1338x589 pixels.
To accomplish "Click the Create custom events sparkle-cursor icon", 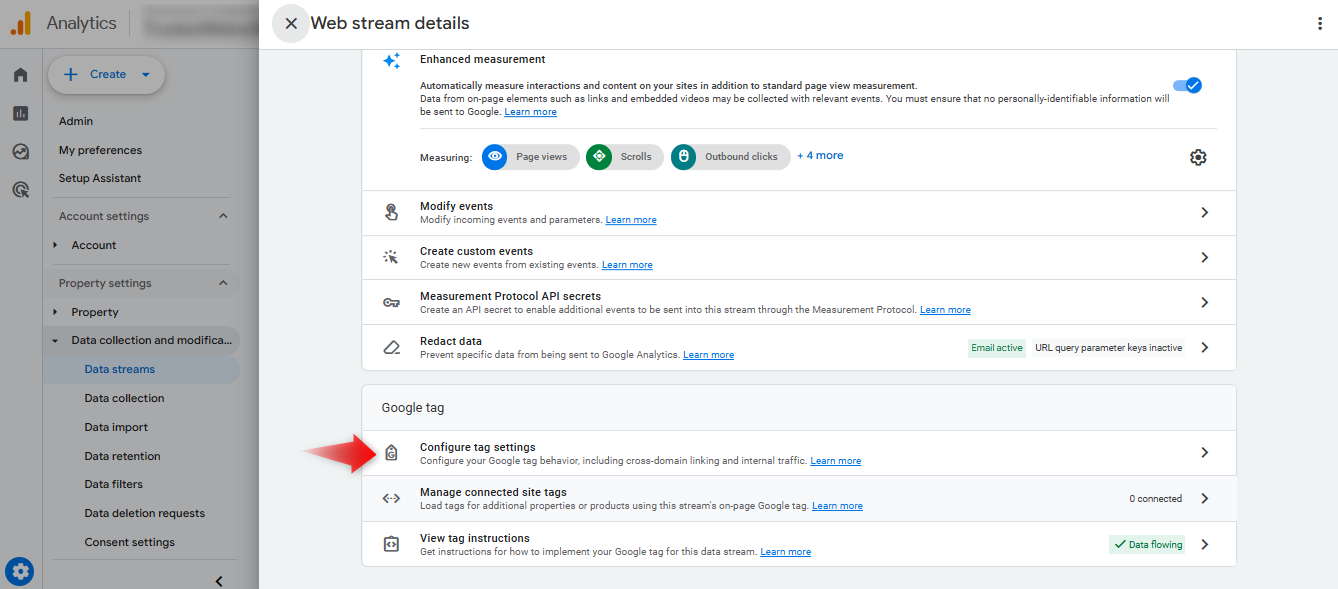I will click(x=391, y=257).
